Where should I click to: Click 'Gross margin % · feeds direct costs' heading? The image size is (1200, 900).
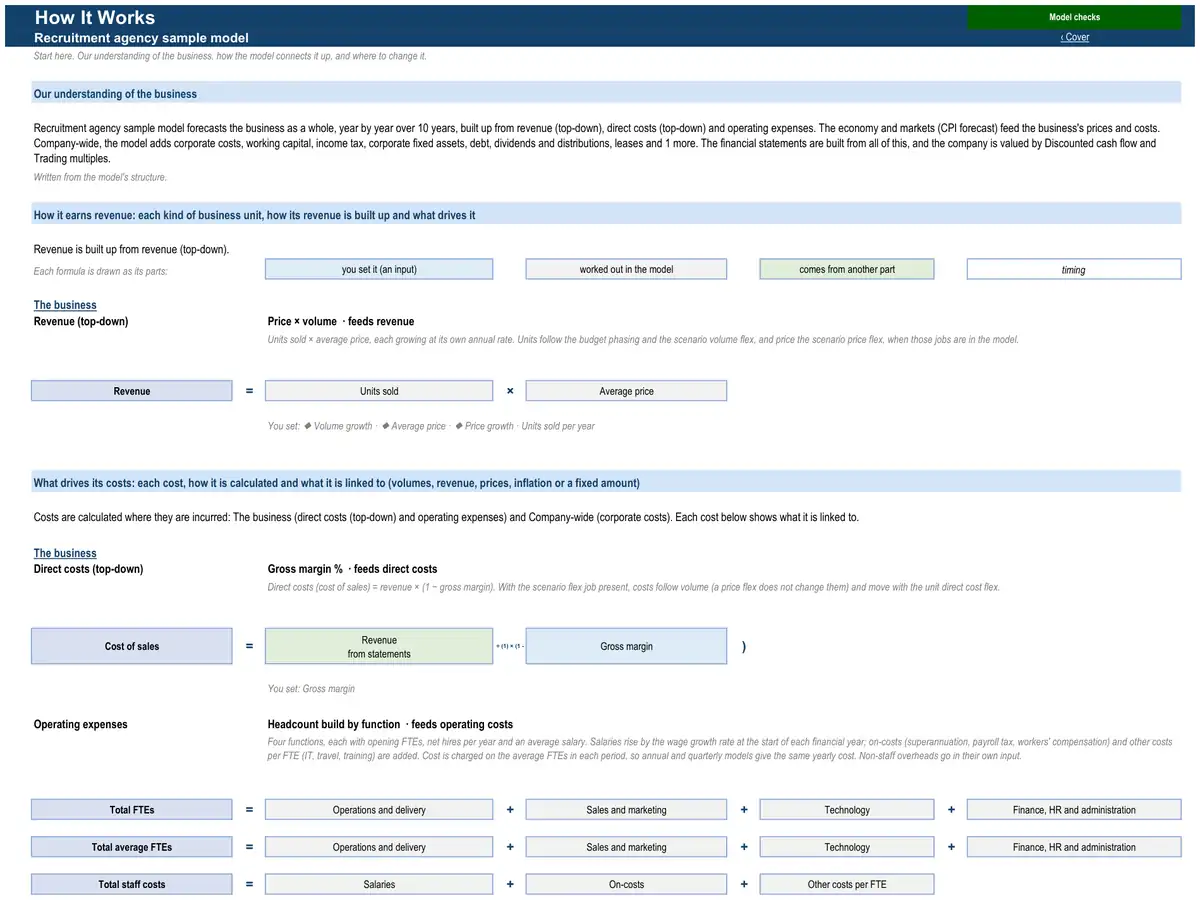pyautogui.click(x=352, y=569)
